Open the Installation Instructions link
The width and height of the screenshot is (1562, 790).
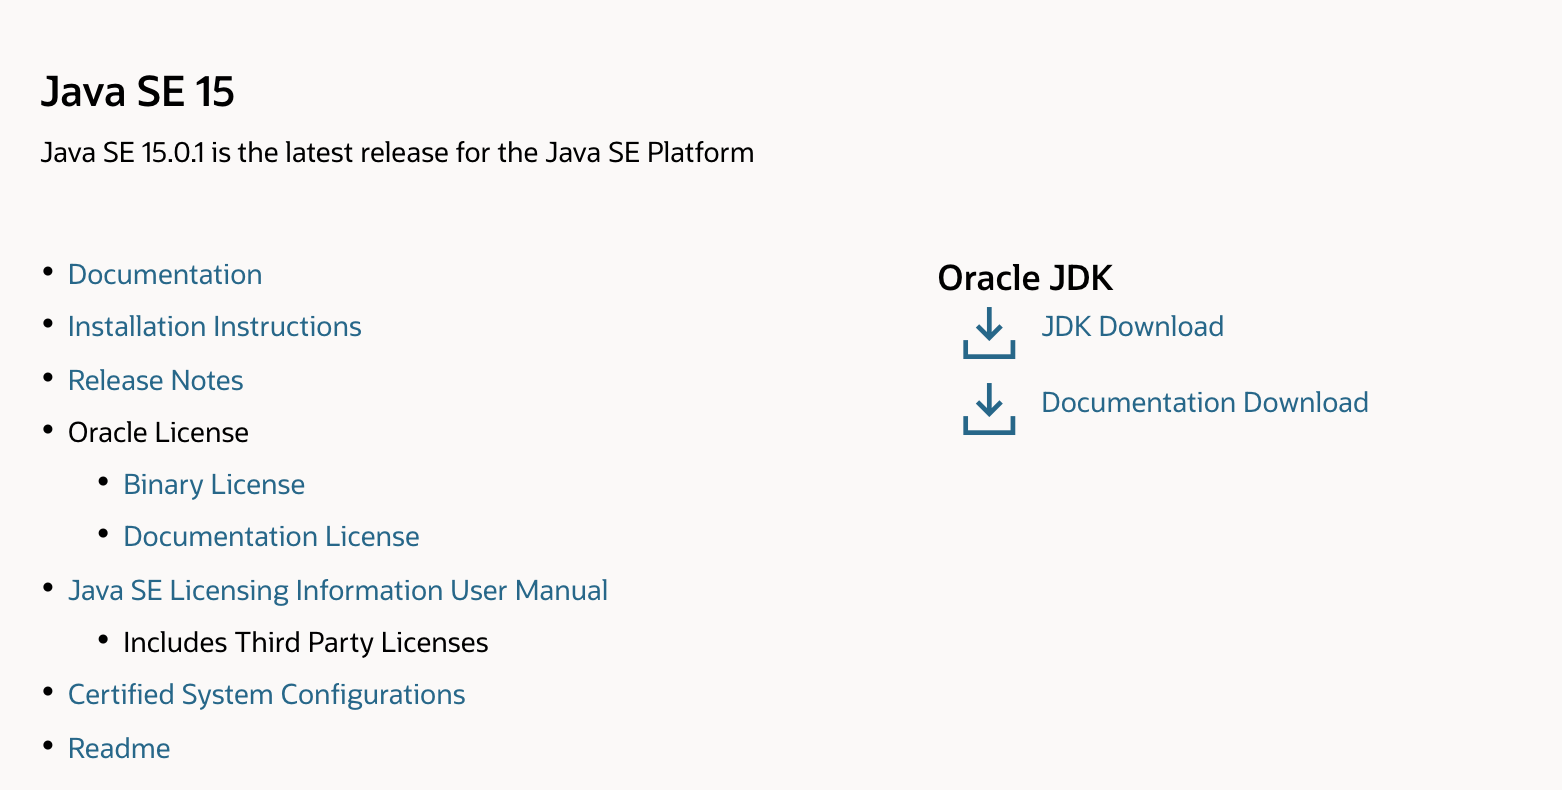tap(215, 327)
